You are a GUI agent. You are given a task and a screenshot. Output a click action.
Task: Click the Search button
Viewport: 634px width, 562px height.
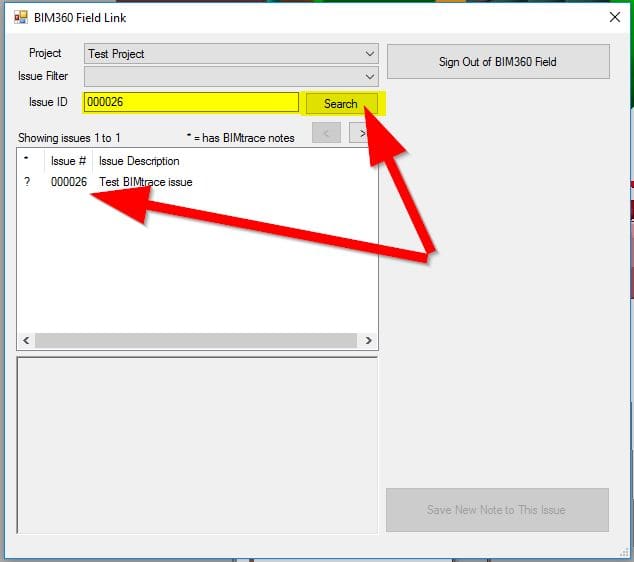click(342, 104)
